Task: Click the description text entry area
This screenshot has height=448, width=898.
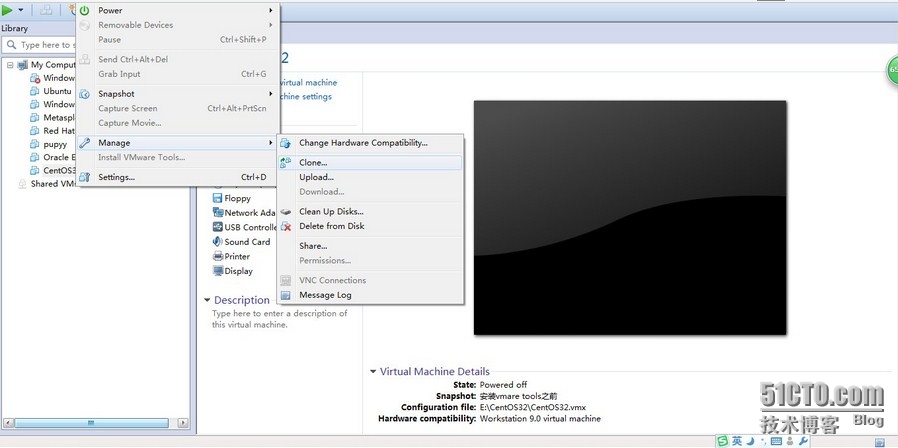Action: (x=279, y=319)
